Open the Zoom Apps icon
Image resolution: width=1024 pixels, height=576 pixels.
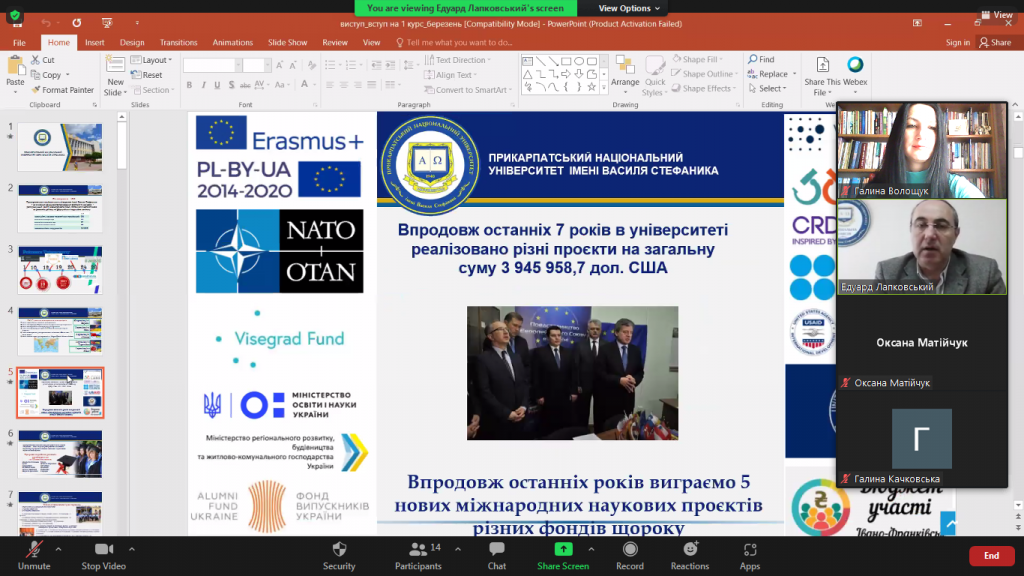pos(750,554)
